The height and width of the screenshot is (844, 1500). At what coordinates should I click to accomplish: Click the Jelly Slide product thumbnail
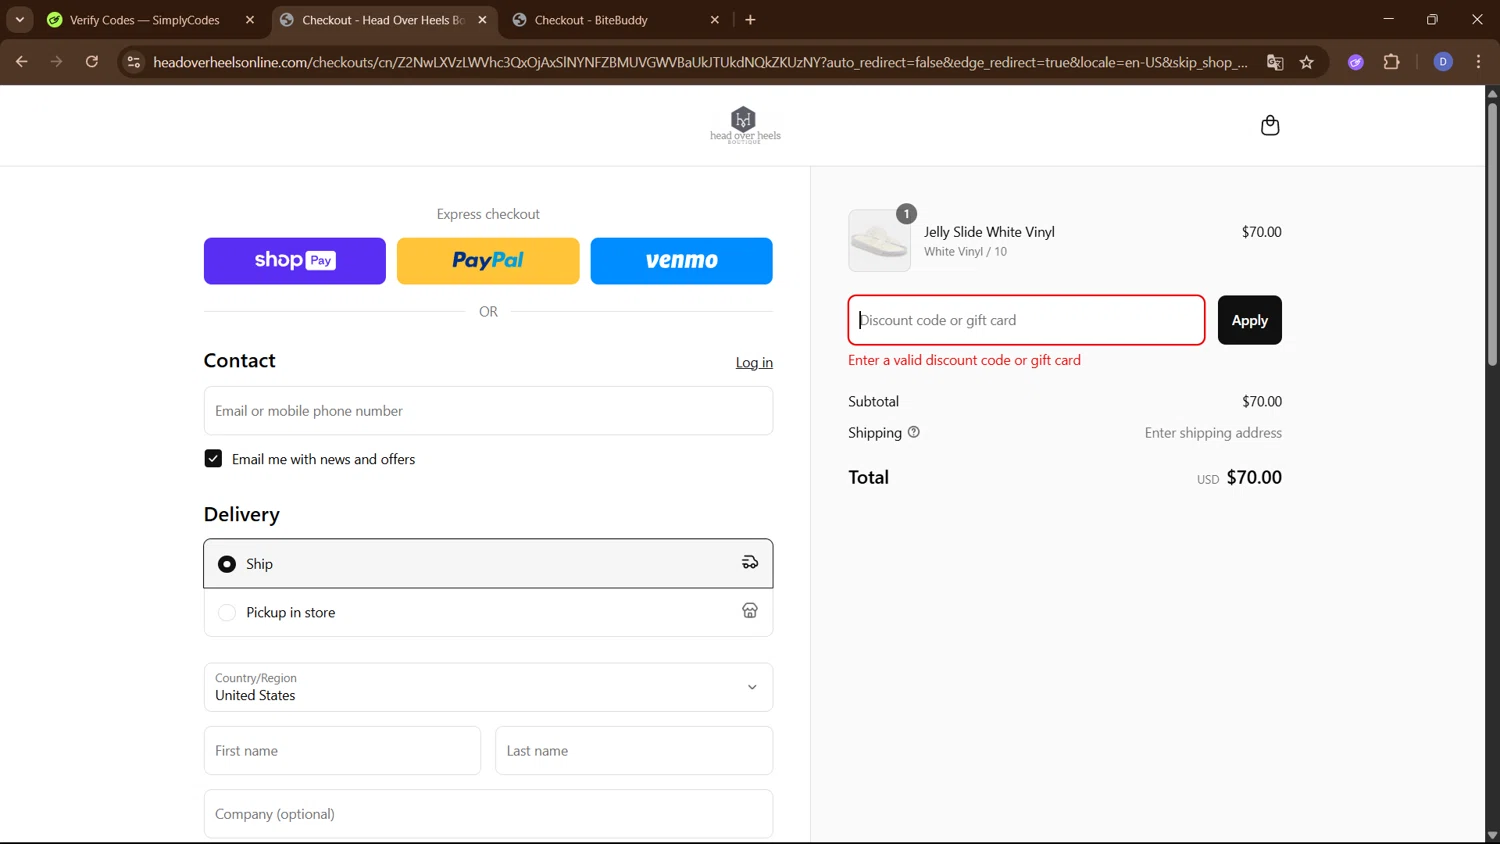click(880, 241)
